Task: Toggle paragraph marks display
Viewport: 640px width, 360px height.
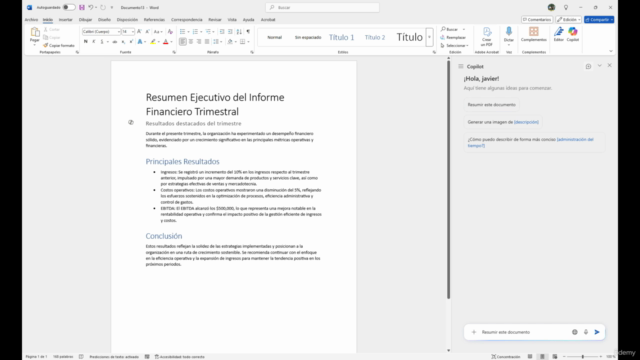Action: (x=248, y=31)
